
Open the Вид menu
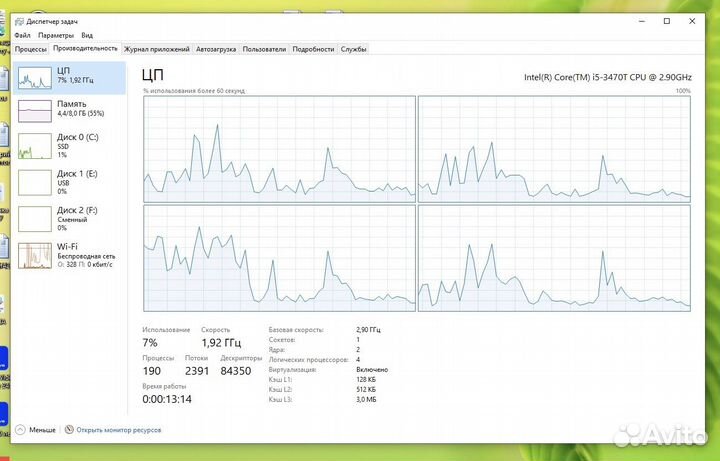pyautogui.click(x=87, y=35)
